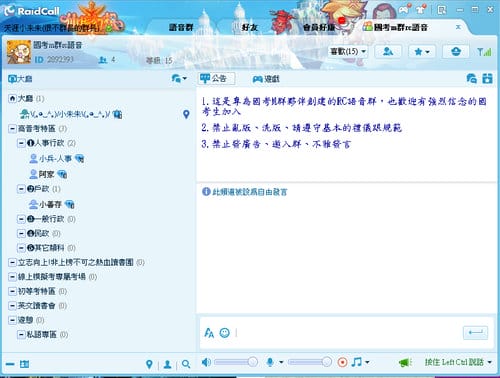This screenshot has height=378, width=500.
Task: Click the members count icon
Action: pyautogui.click(x=103, y=60)
